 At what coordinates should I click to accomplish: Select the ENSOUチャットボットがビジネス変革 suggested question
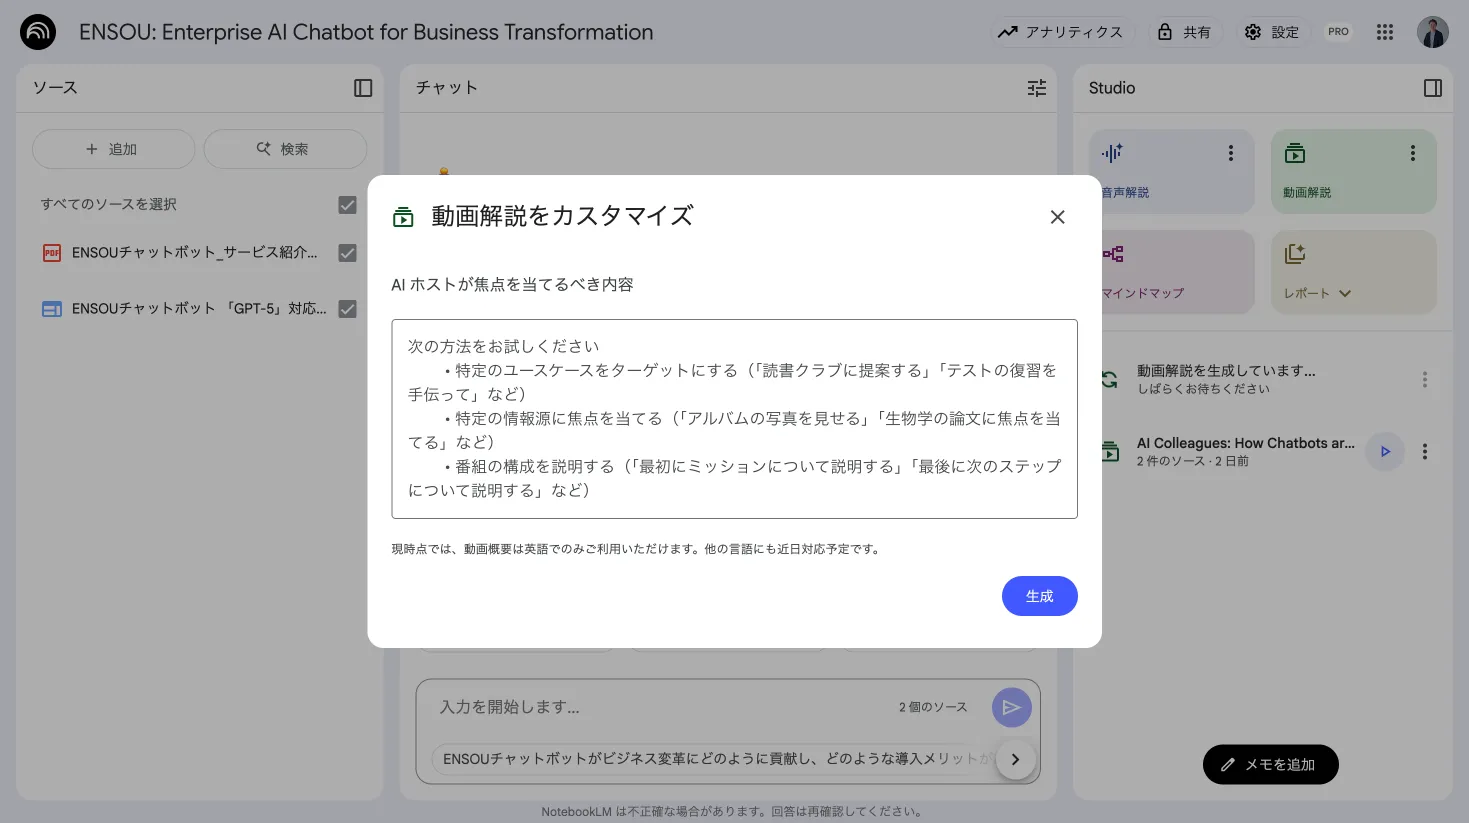point(712,759)
